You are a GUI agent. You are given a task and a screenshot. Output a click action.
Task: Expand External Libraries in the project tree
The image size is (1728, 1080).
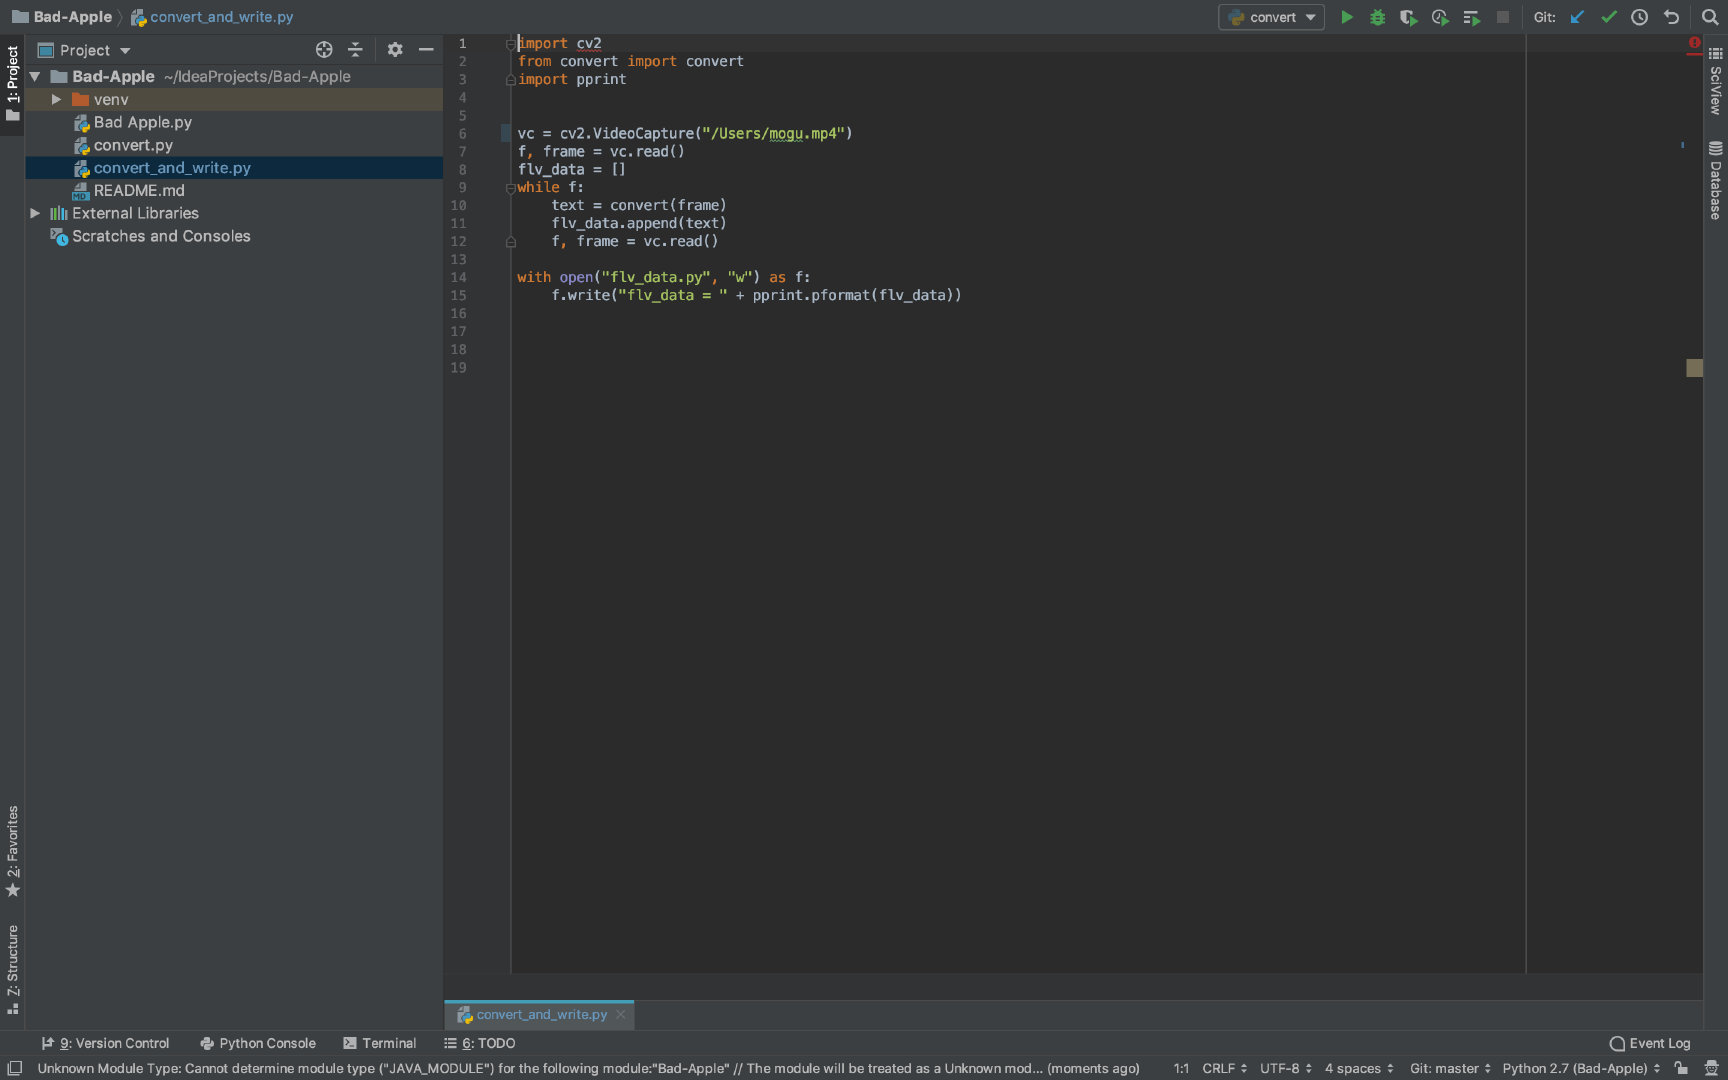(35, 213)
